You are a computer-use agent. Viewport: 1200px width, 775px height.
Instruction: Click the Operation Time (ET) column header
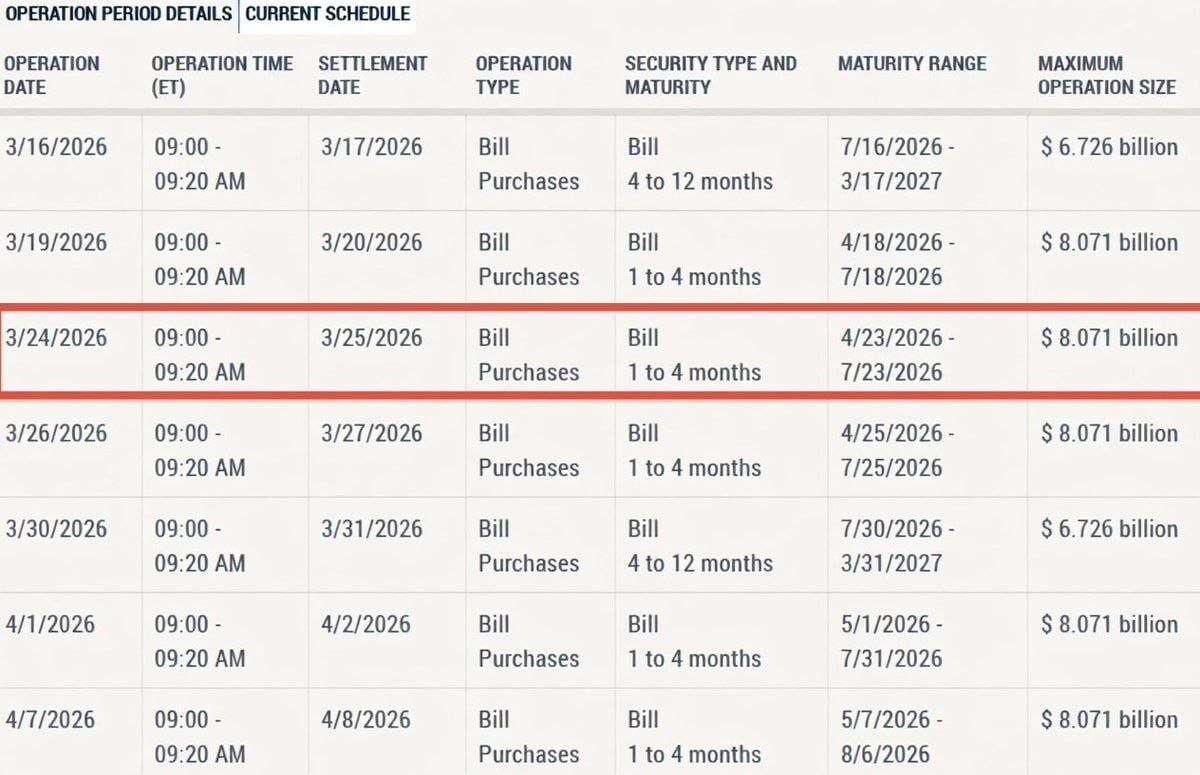click(222, 75)
